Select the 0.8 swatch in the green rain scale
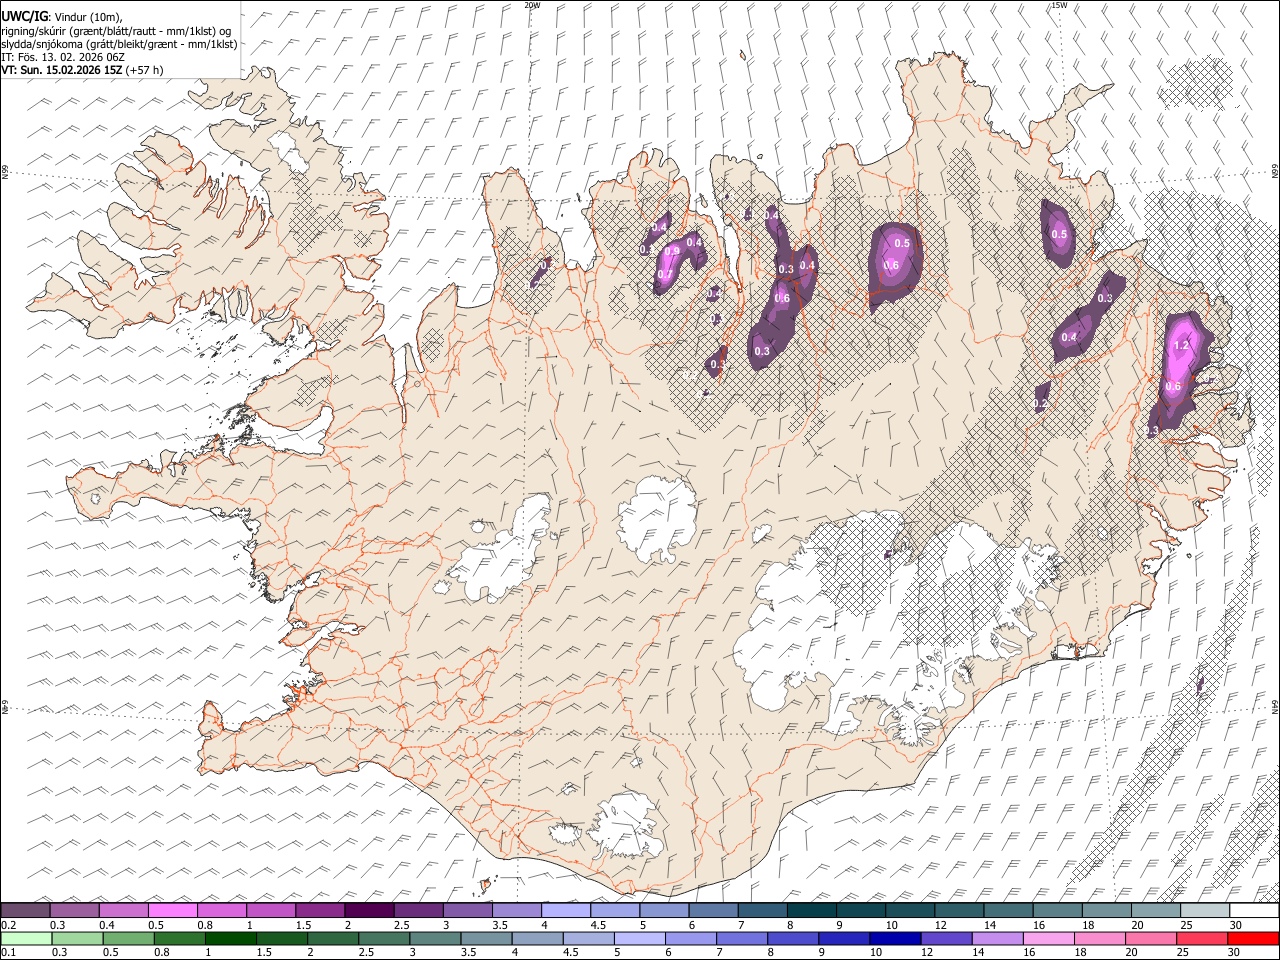Image resolution: width=1280 pixels, height=960 pixels. 180,939
